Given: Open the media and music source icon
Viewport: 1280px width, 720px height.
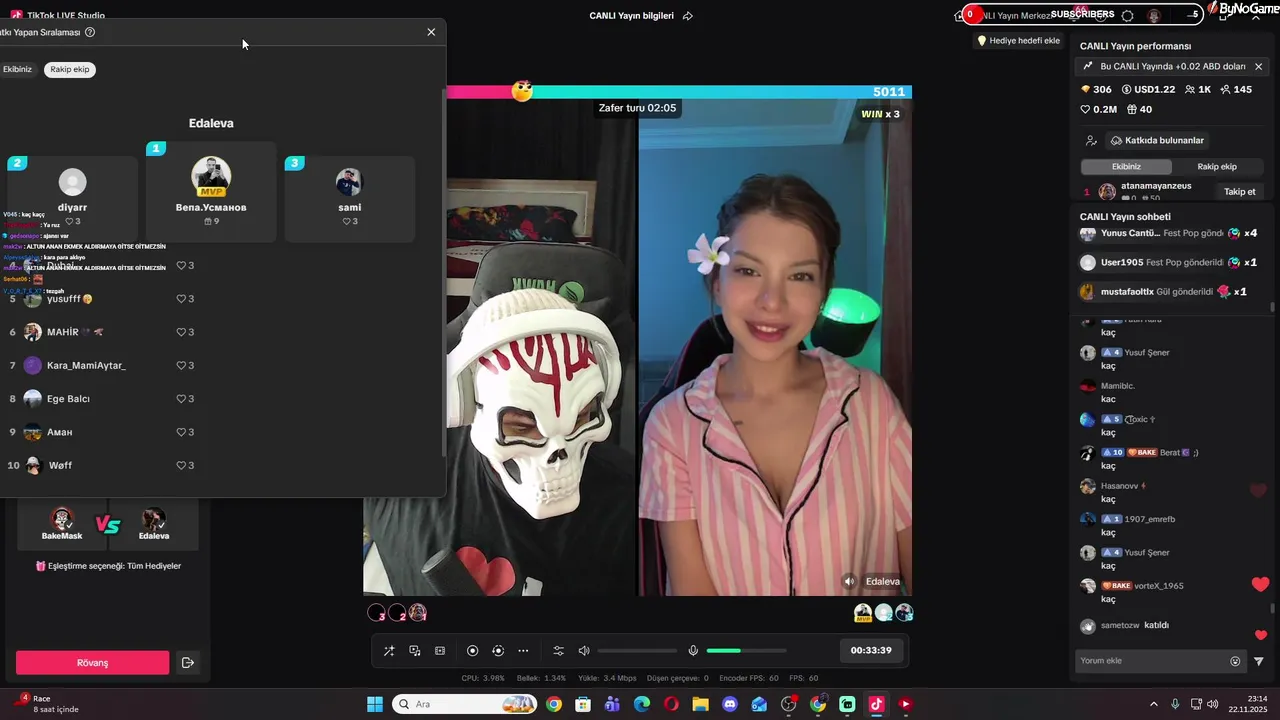Looking at the screenshot, I should coord(415,651).
